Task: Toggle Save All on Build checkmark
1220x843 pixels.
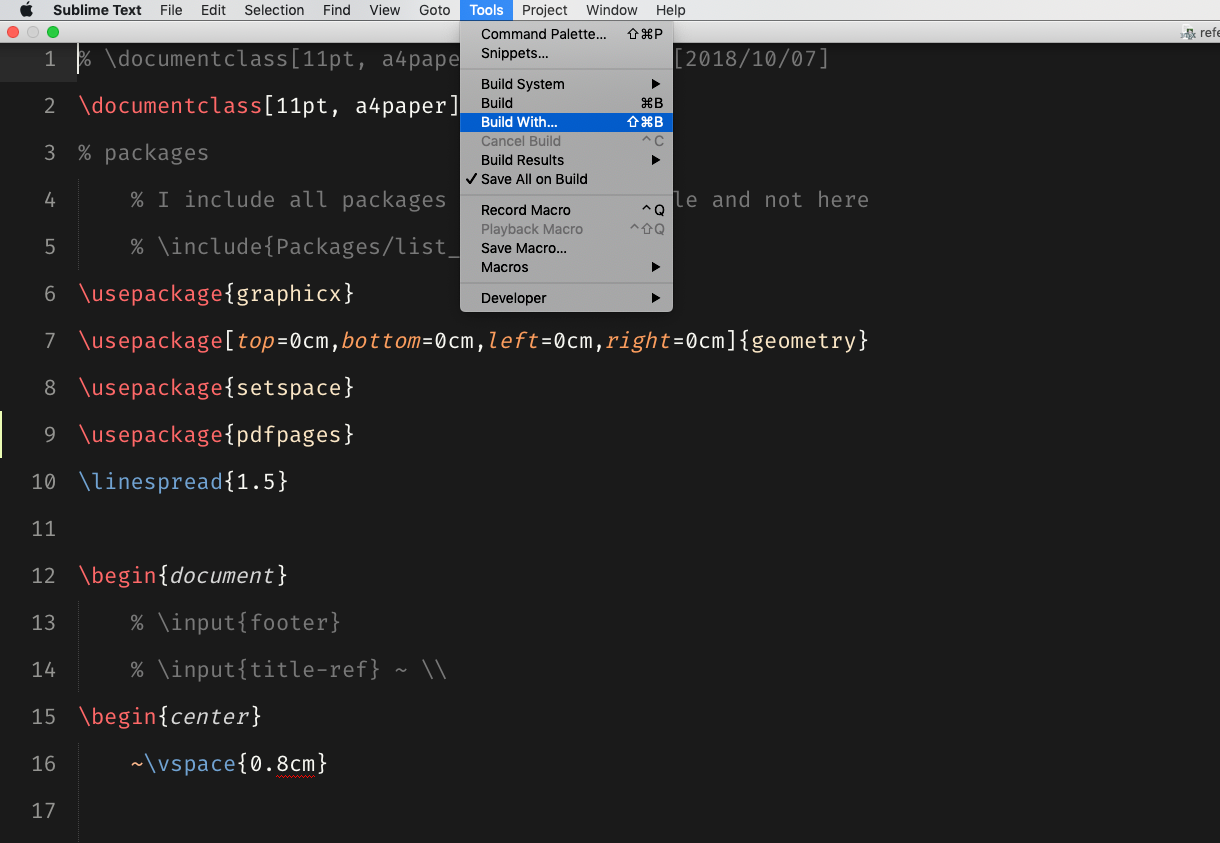Action: click(x=566, y=179)
